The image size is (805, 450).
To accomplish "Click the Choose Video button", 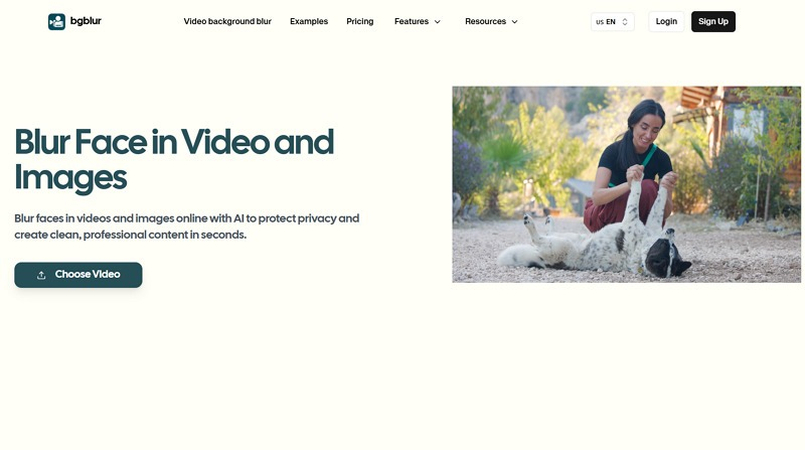I will tap(78, 275).
